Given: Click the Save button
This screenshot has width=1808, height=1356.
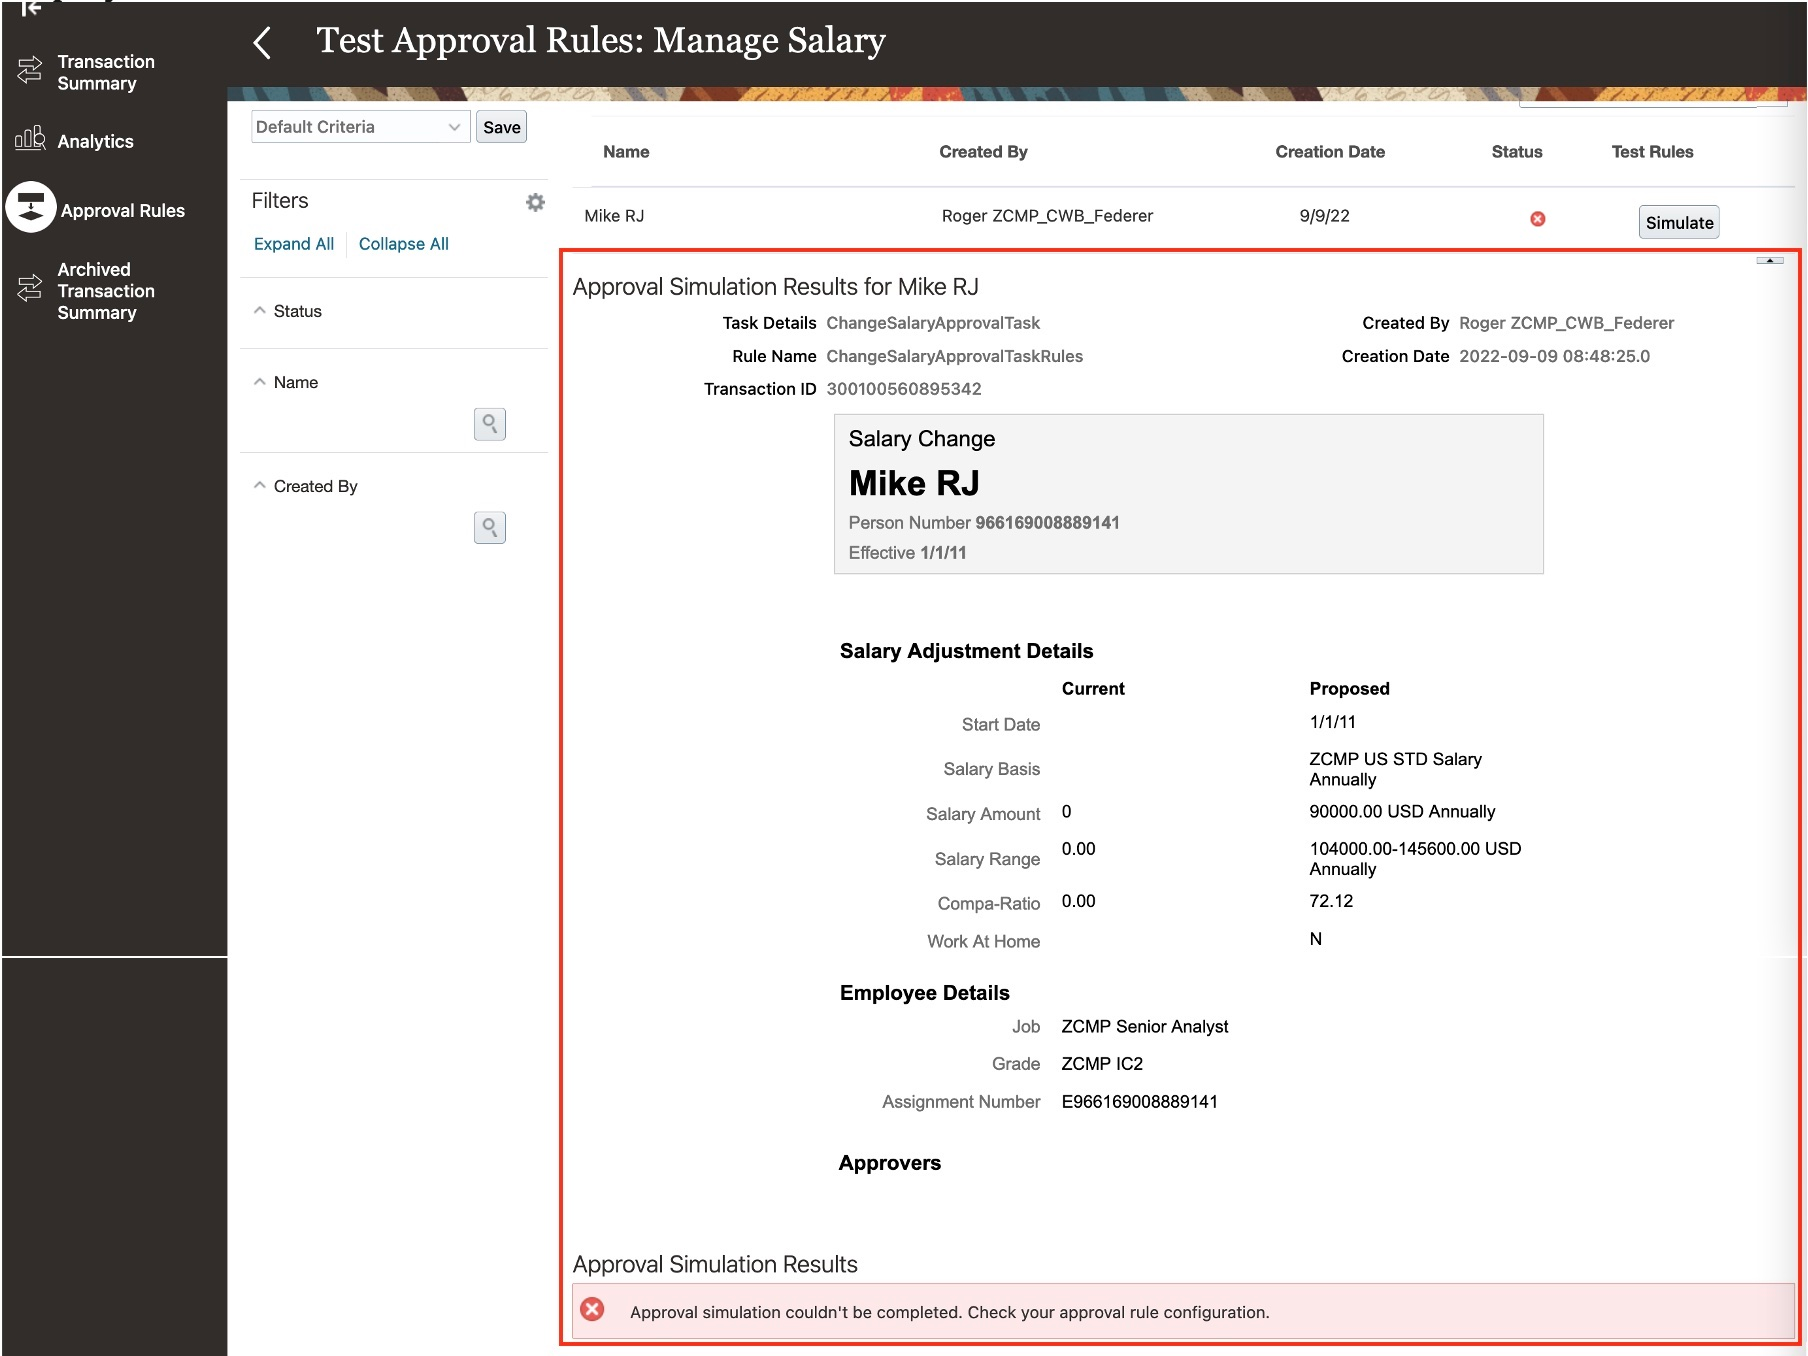Looking at the screenshot, I should (501, 127).
